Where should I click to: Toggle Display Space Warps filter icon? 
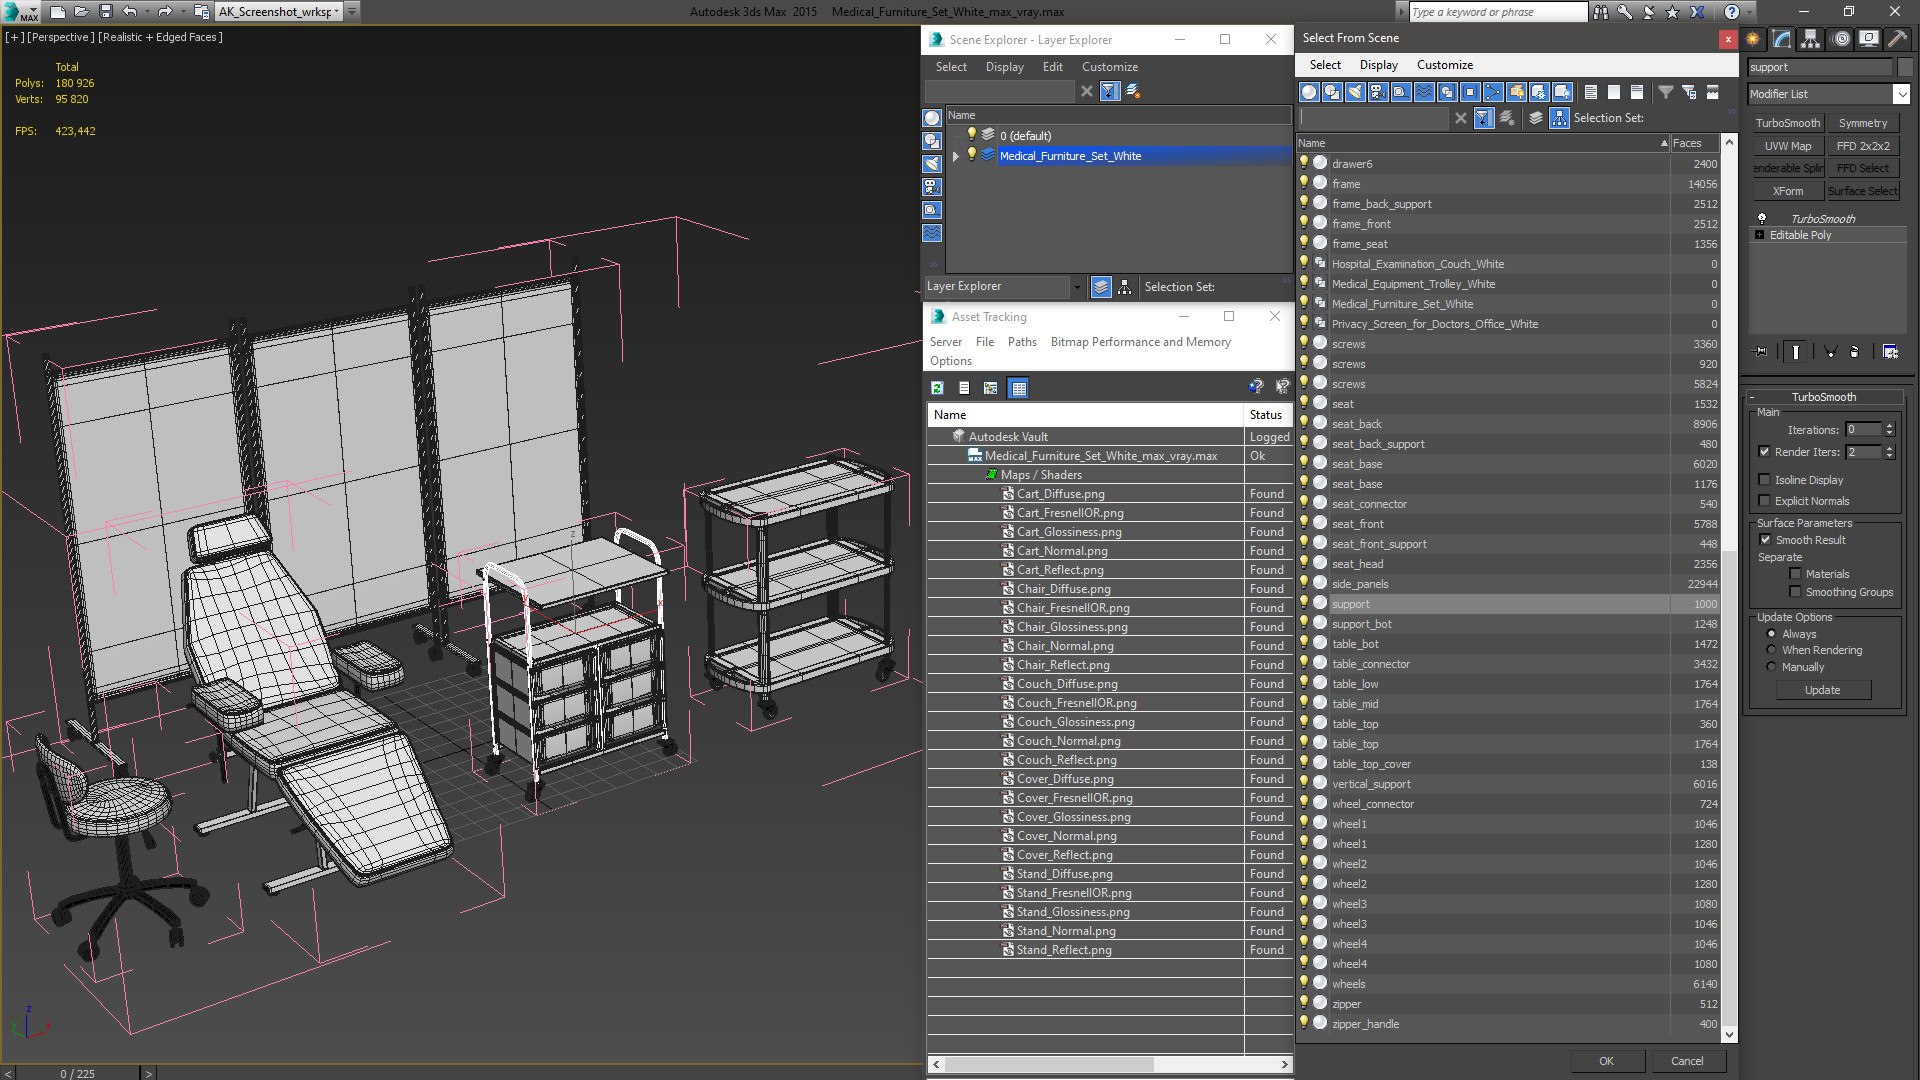point(1424,92)
